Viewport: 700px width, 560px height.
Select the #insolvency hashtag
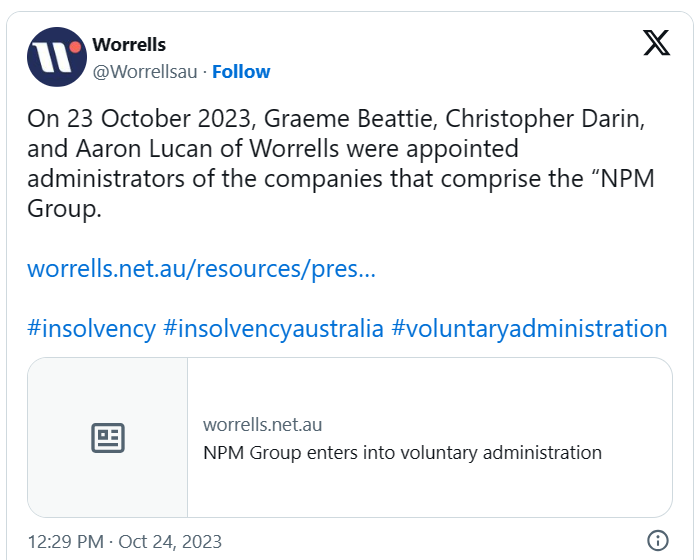91,328
